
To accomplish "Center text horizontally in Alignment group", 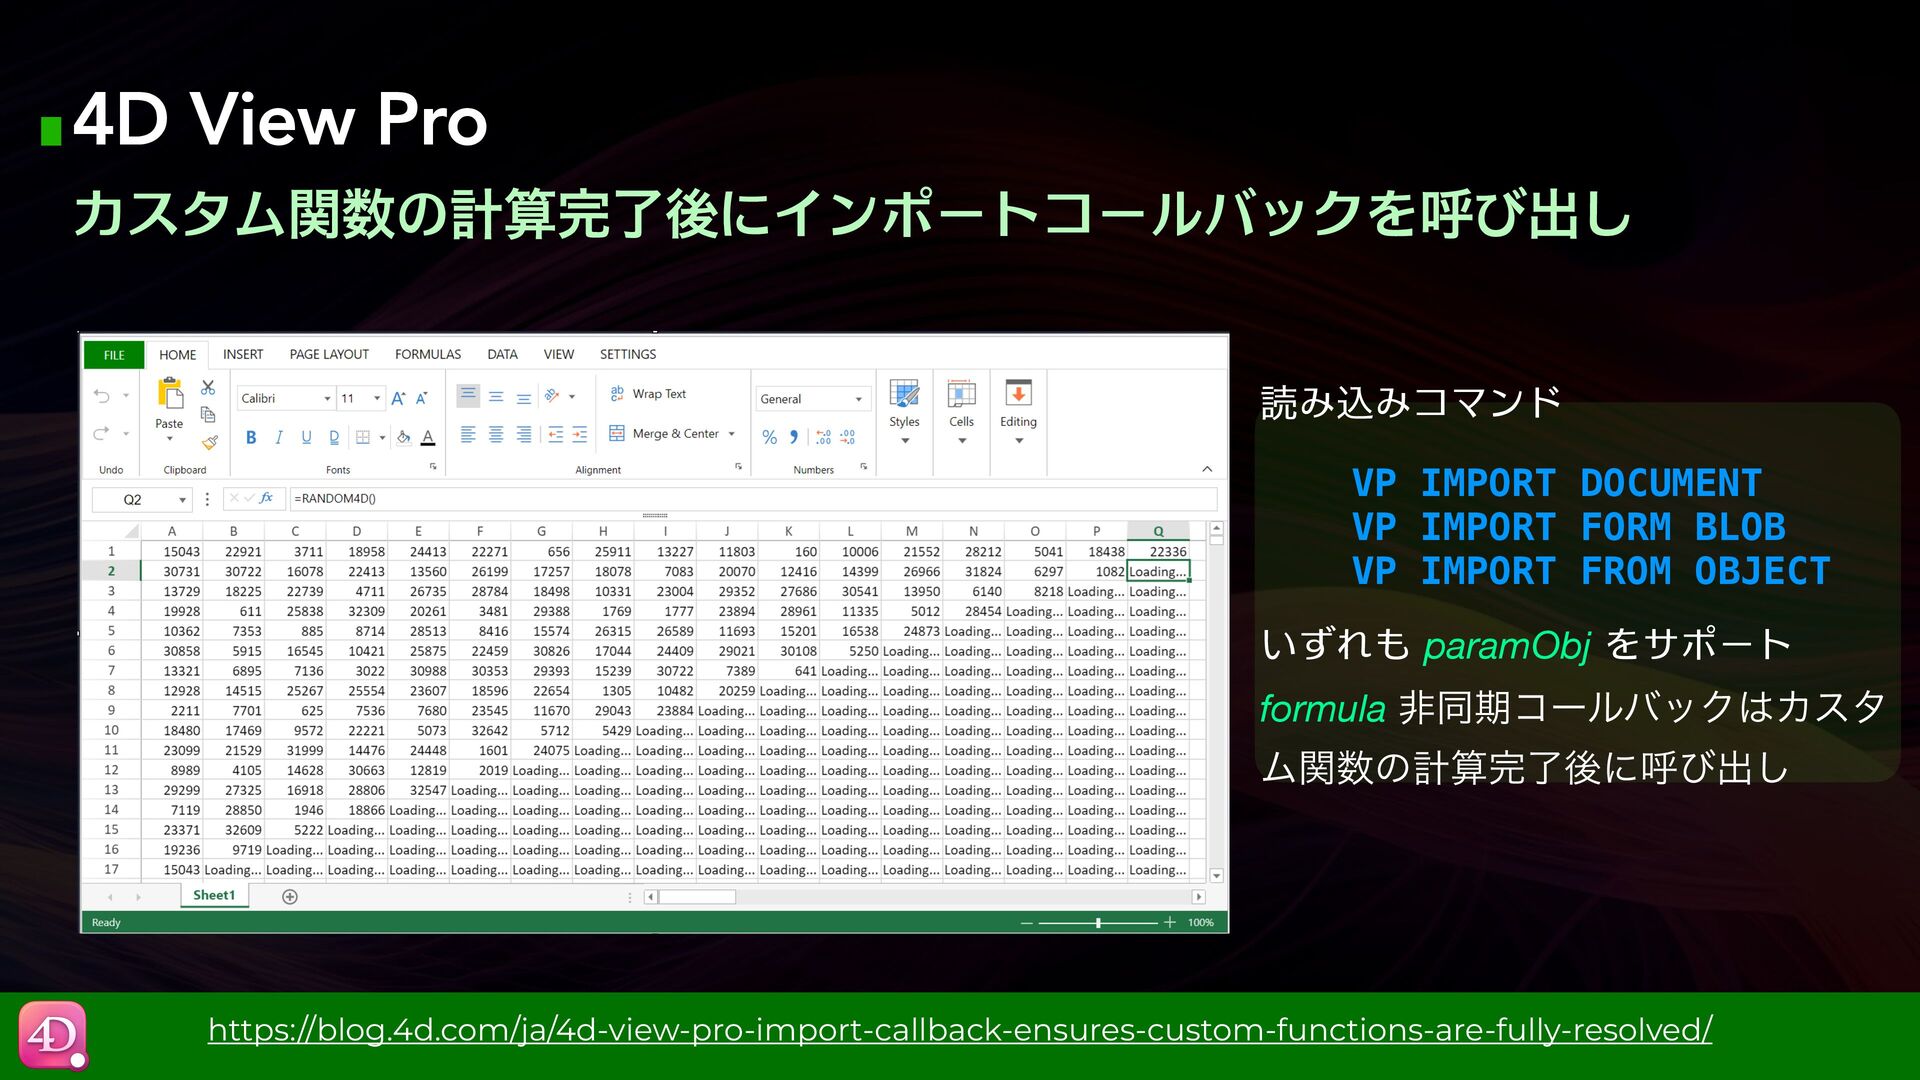I will coord(496,434).
